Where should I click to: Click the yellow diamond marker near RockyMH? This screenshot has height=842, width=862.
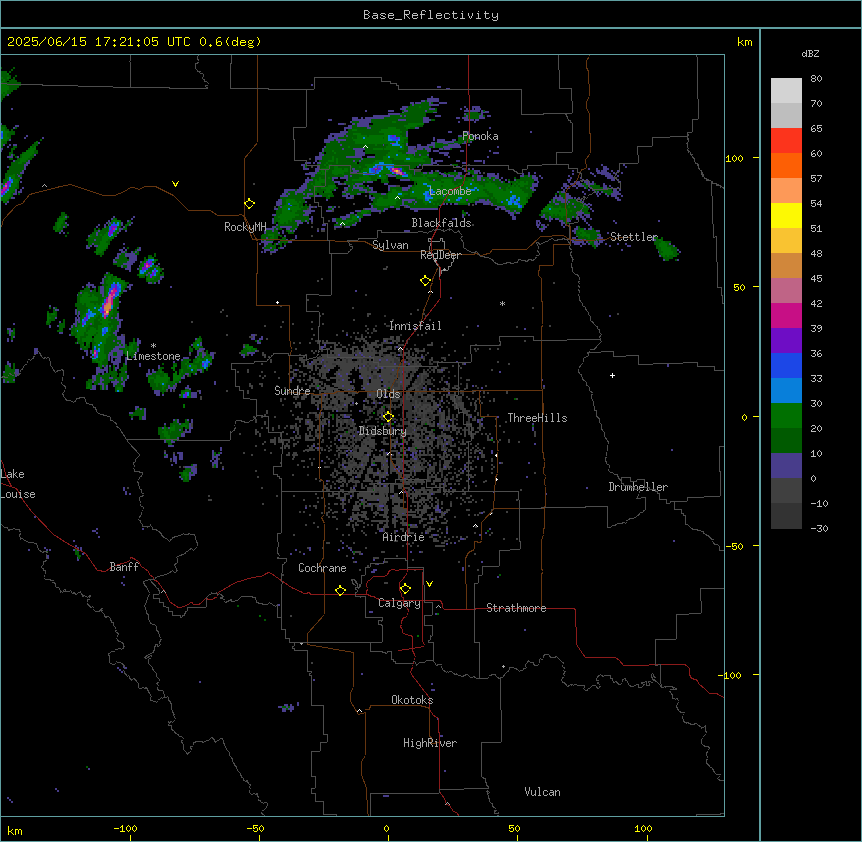[249, 203]
